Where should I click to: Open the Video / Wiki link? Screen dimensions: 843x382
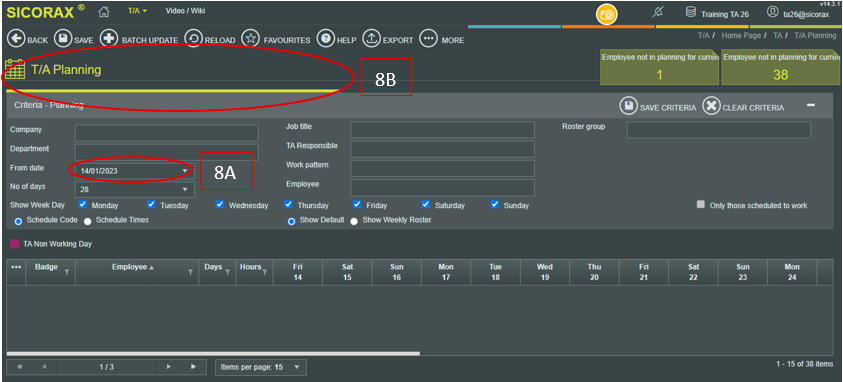coord(185,11)
